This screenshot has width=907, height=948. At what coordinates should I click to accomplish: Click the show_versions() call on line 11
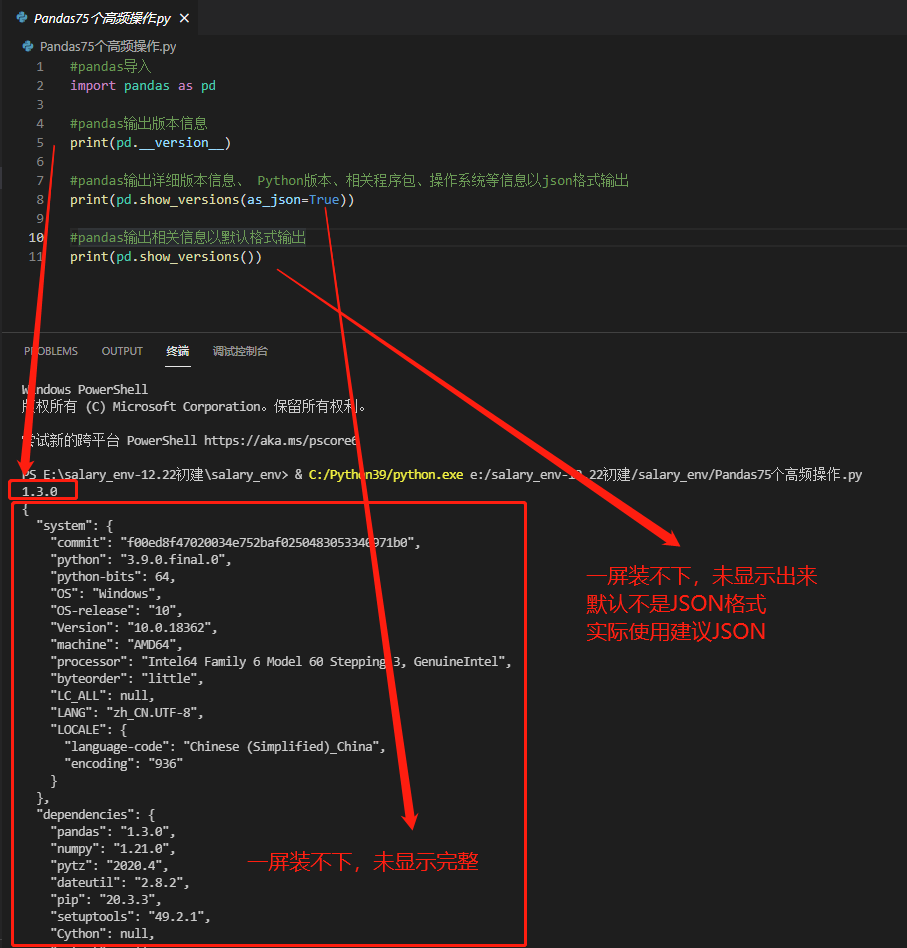tap(198, 256)
